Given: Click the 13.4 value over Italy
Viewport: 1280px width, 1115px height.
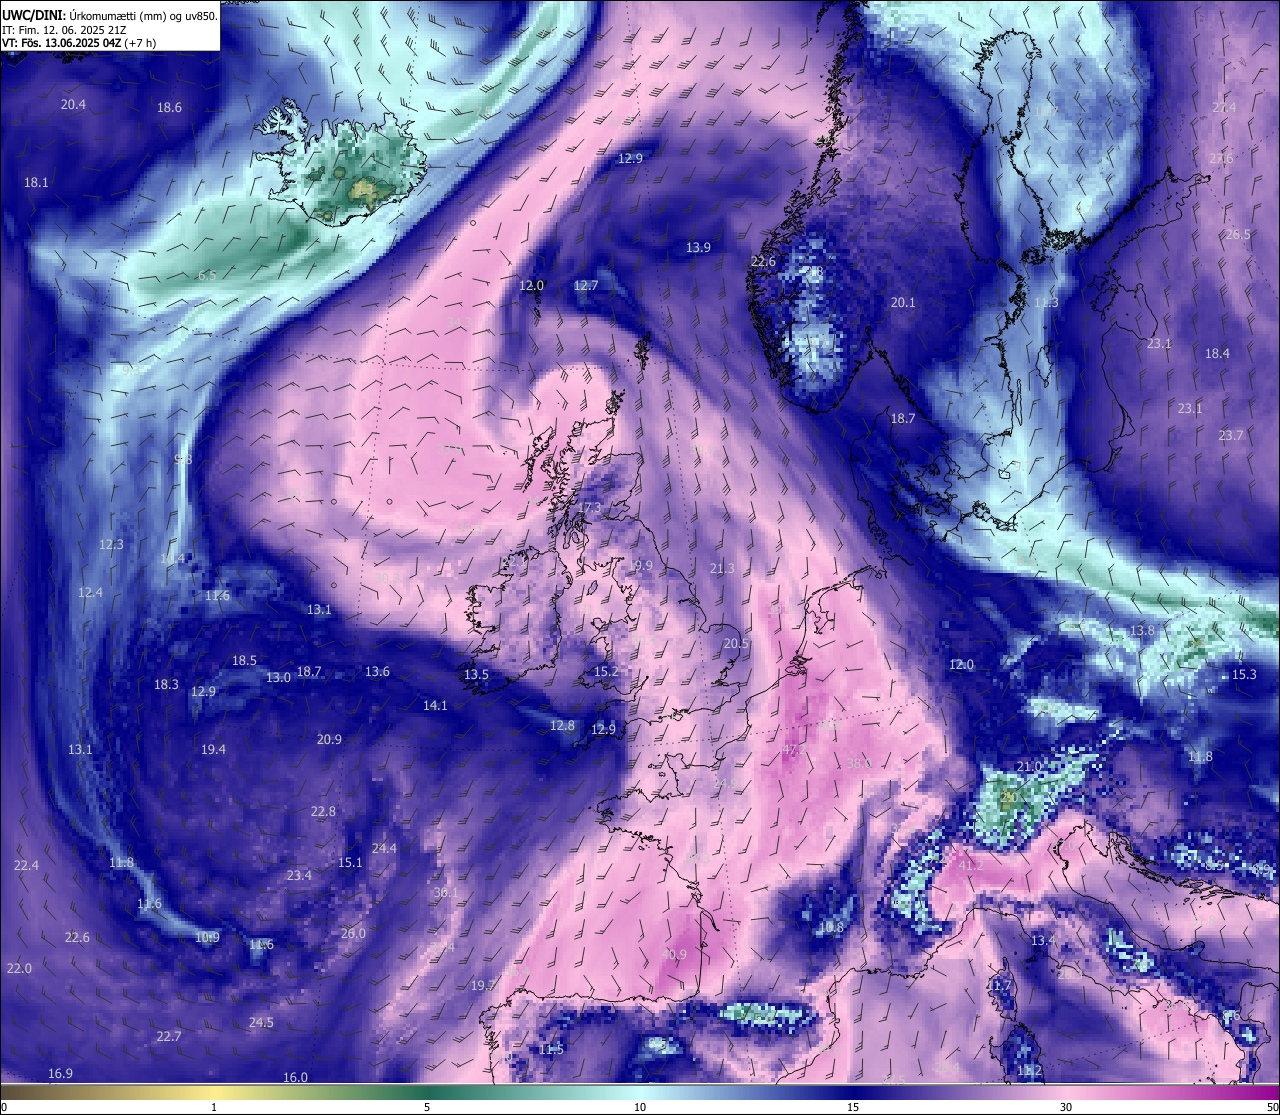Looking at the screenshot, I should [x=1043, y=940].
